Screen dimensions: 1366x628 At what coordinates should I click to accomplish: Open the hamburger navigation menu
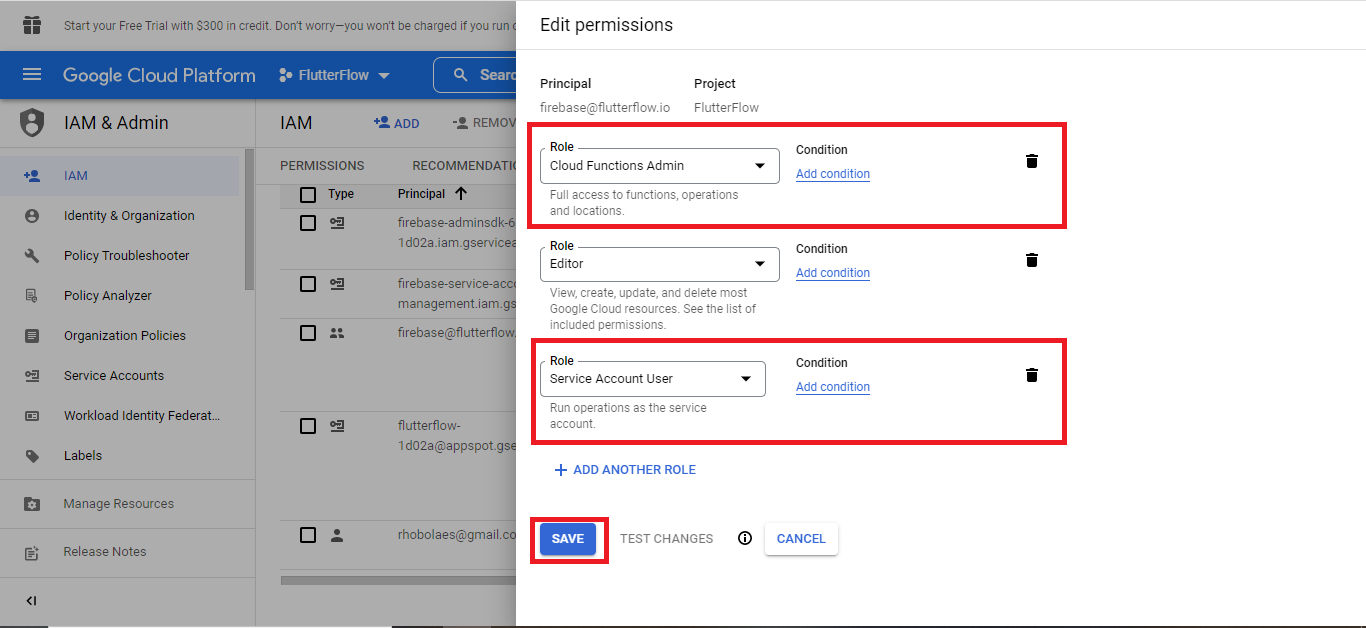(32, 75)
